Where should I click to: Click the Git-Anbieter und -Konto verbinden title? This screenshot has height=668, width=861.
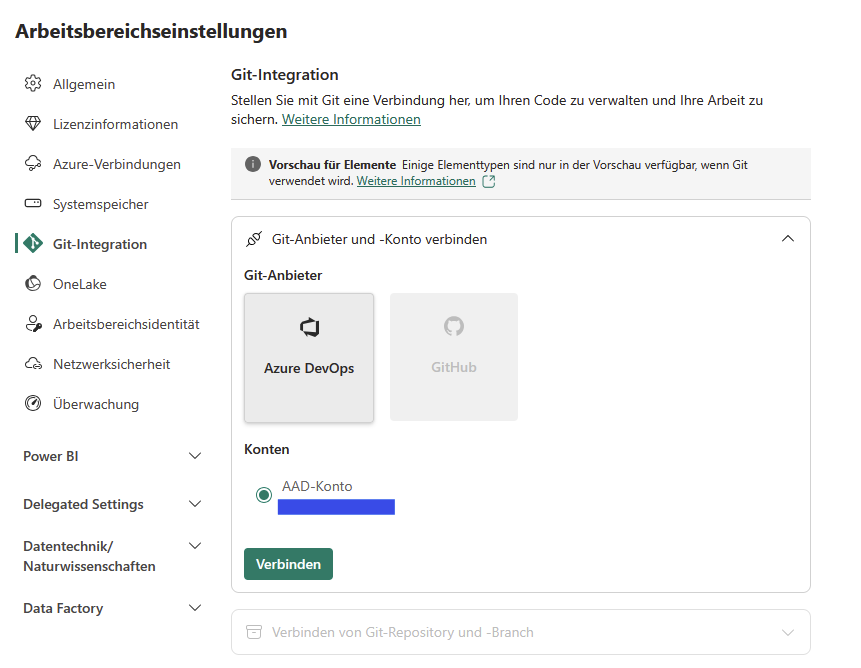pyautogui.click(x=379, y=239)
